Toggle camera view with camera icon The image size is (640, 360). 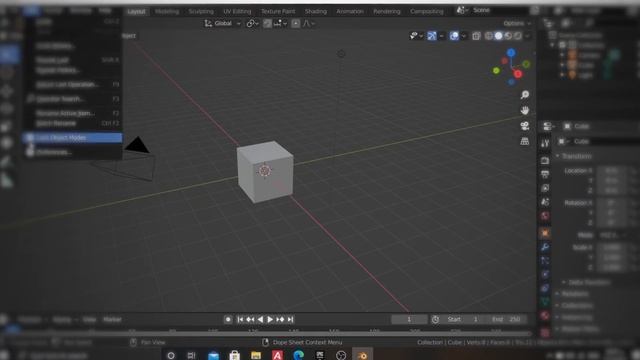click(525, 126)
